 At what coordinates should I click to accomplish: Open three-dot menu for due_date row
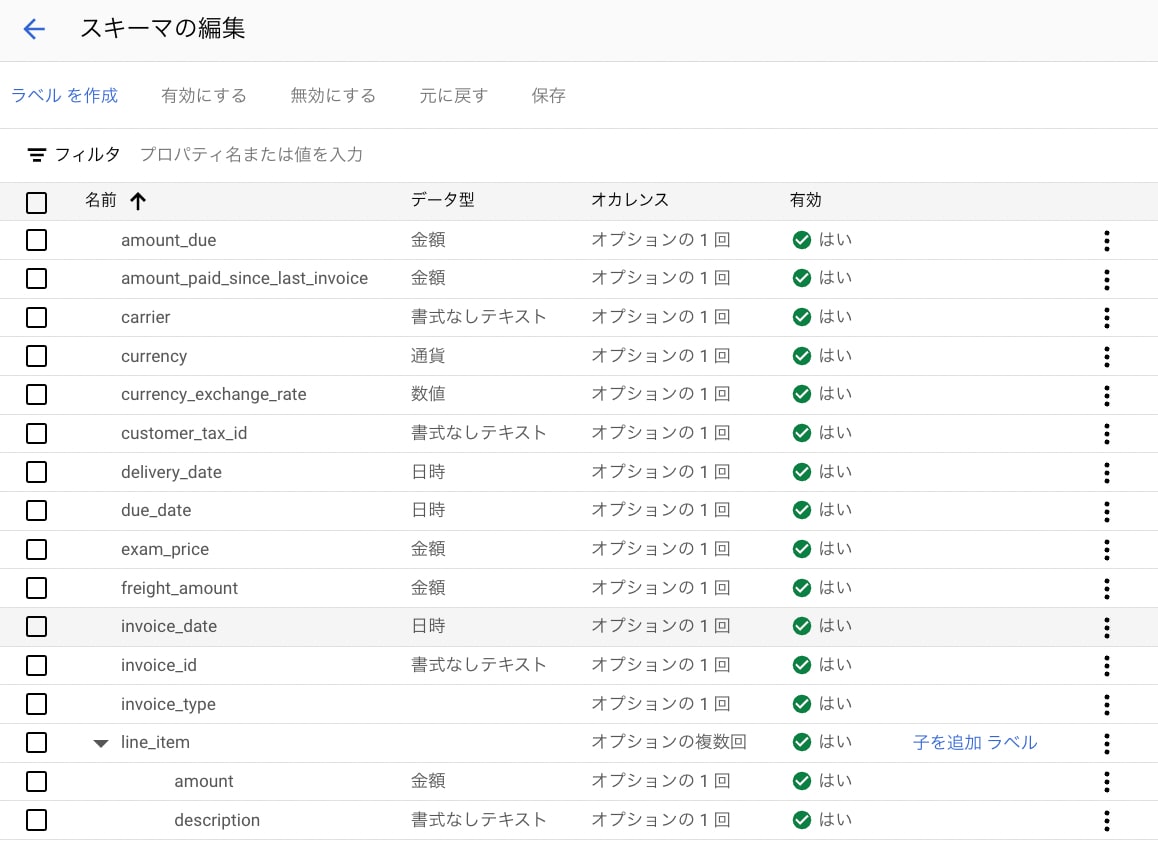coord(1106,512)
